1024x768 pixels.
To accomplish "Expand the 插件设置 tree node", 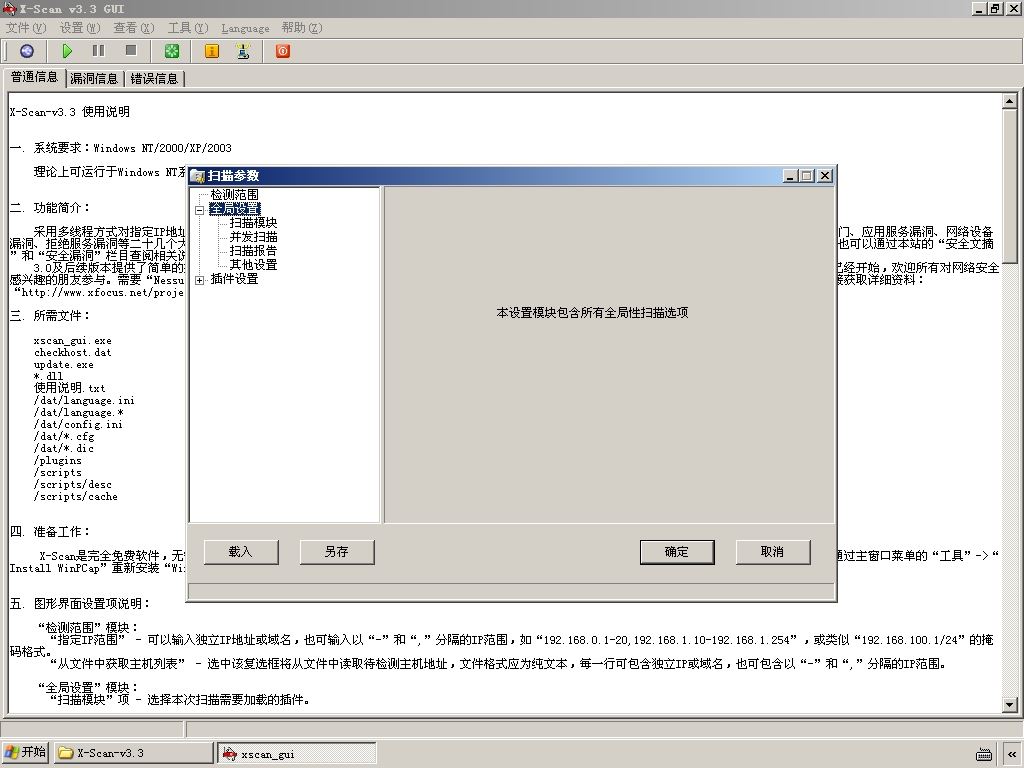I will point(199,280).
